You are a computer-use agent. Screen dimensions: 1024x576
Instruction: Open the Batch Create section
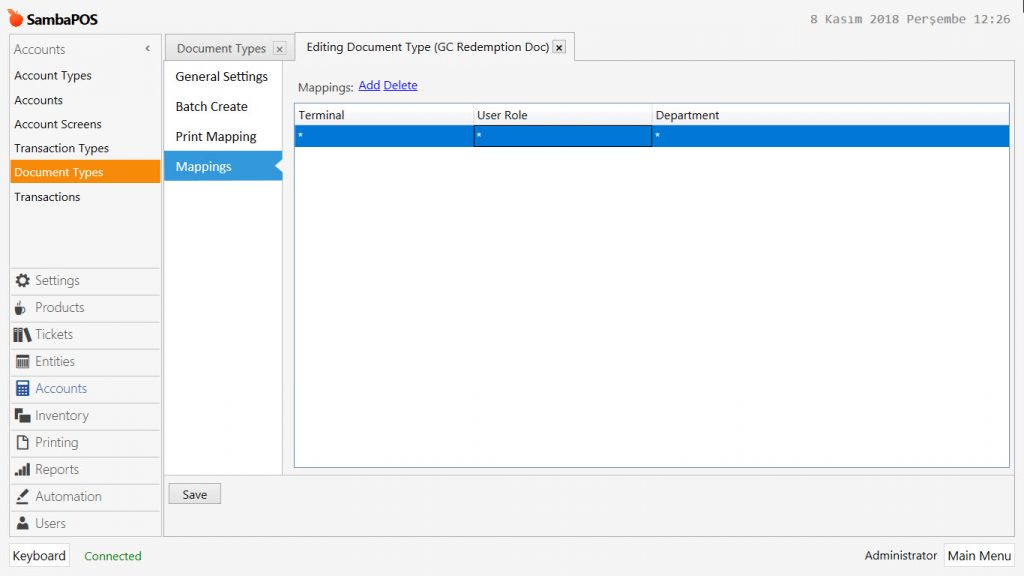(x=211, y=107)
